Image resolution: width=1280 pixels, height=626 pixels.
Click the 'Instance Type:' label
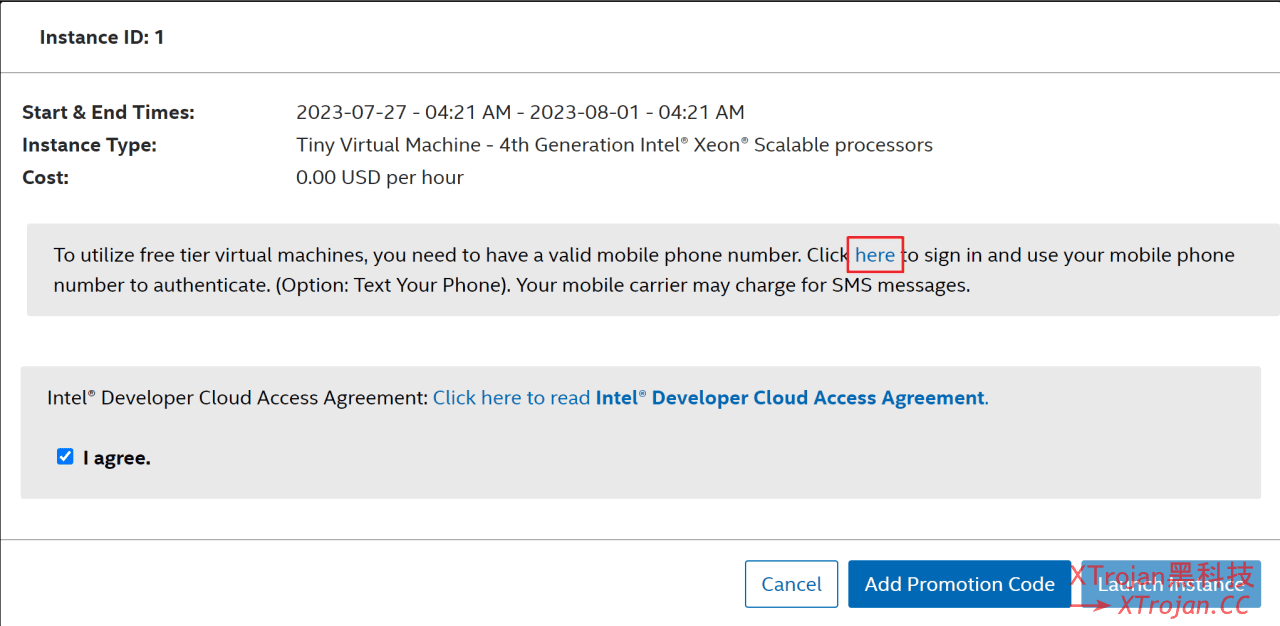[x=89, y=145]
